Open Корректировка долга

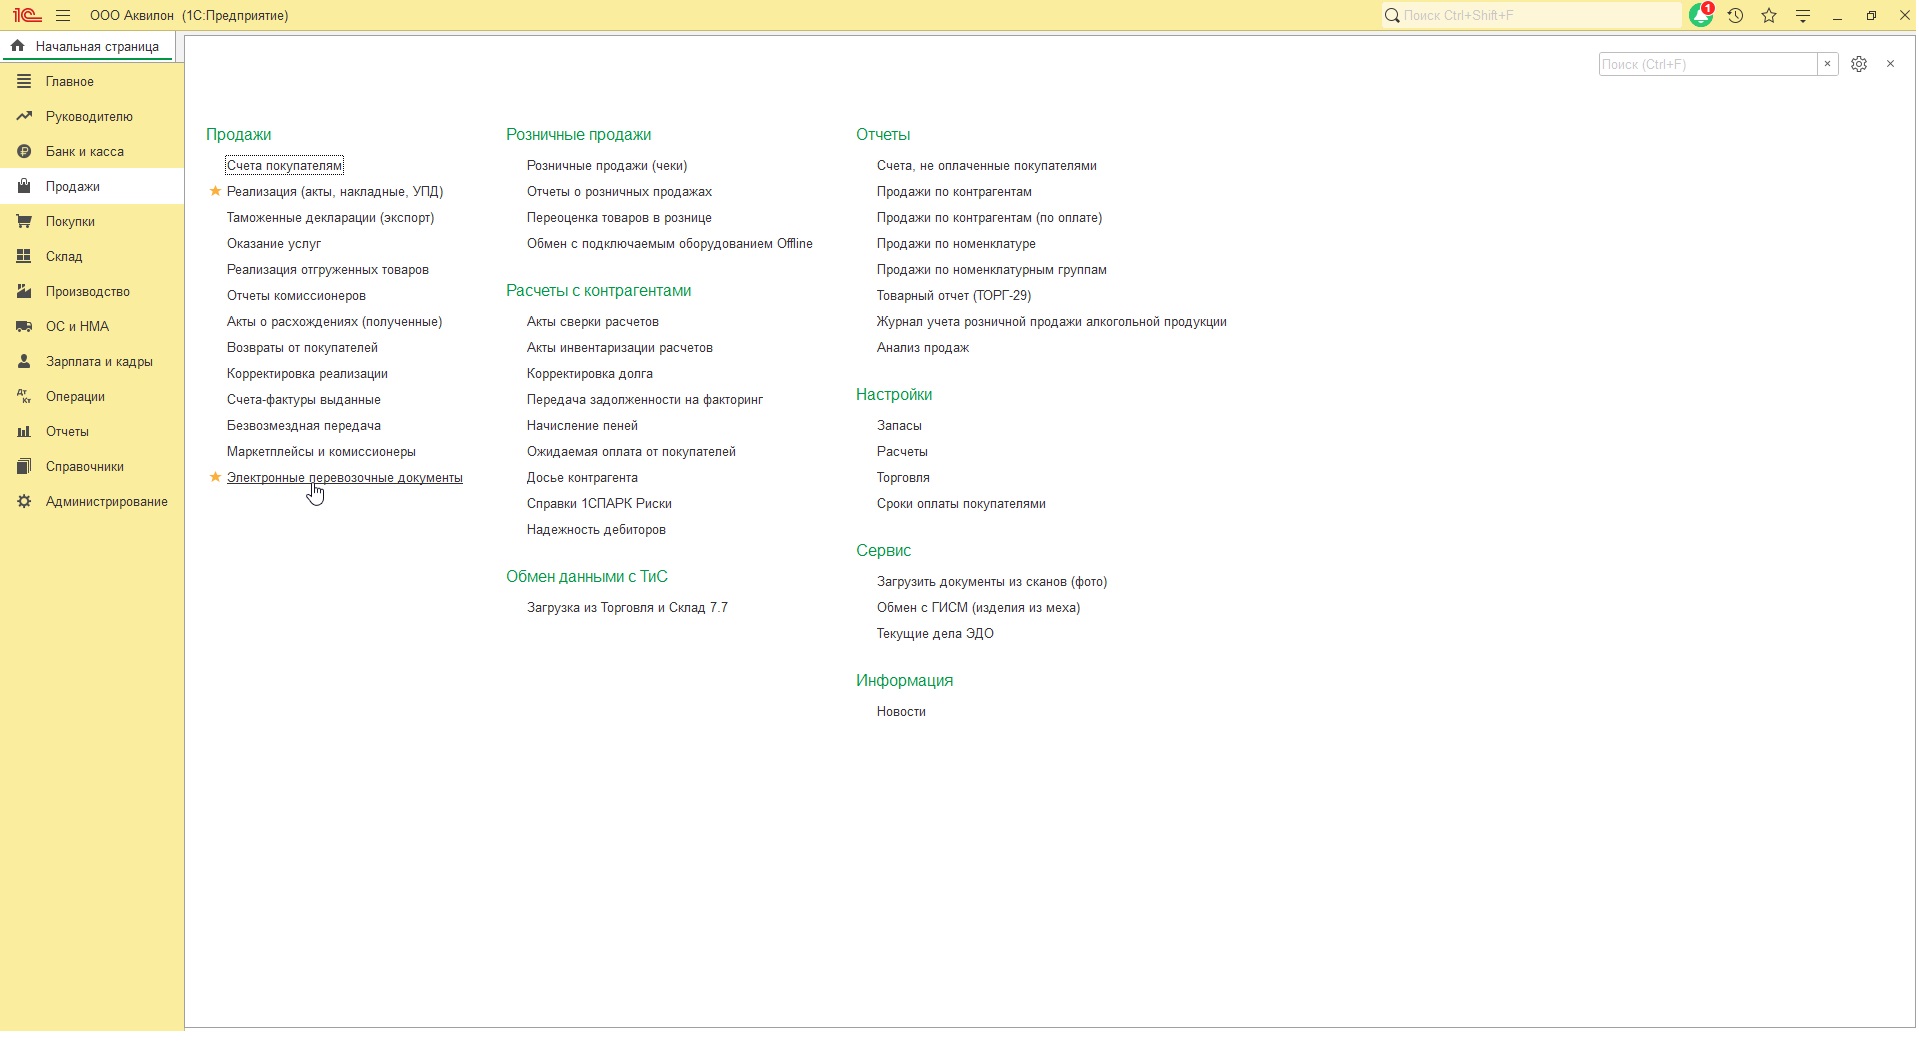tap(589, 373)
